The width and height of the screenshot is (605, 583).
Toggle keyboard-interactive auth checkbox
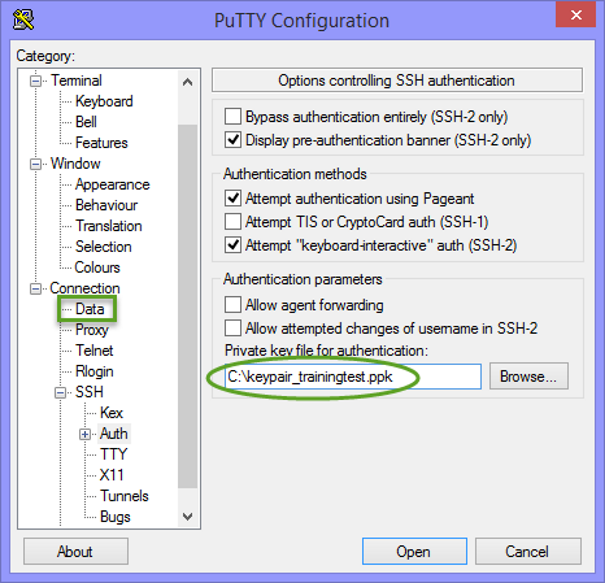(x=233, y=245)
